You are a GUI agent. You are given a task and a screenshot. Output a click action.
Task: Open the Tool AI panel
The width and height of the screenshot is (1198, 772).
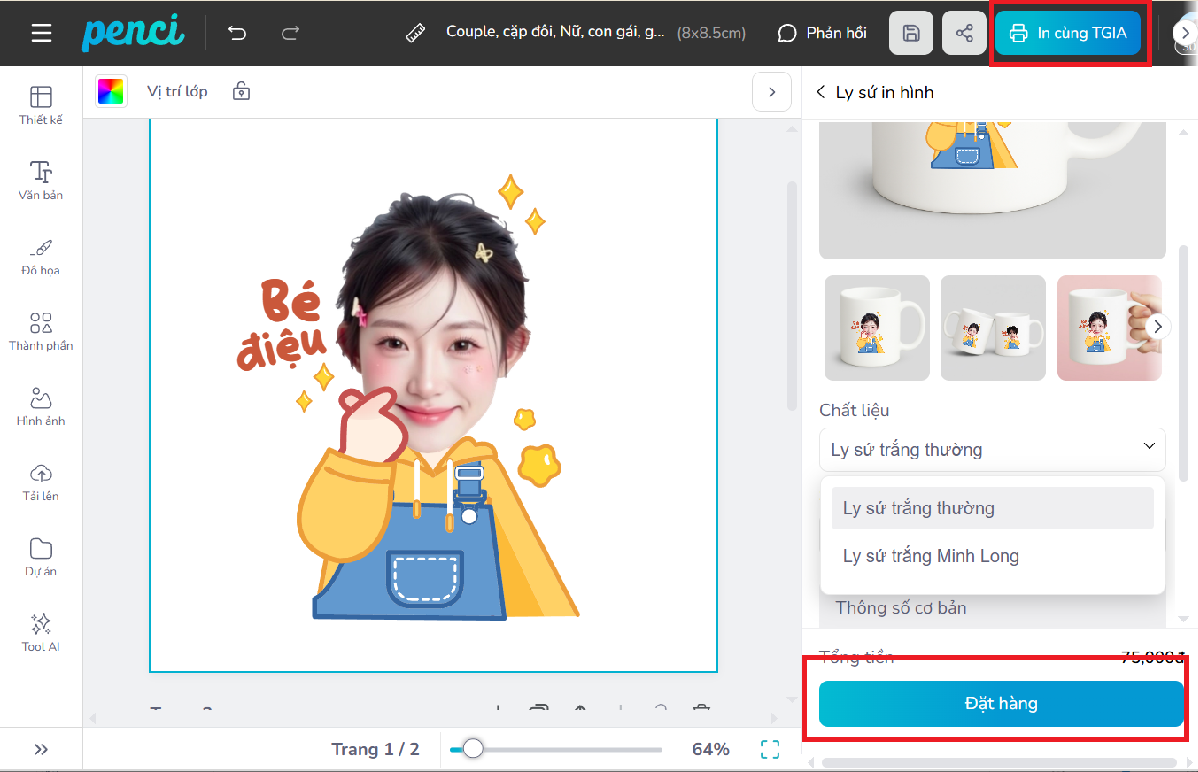click(x=41, y=632)
